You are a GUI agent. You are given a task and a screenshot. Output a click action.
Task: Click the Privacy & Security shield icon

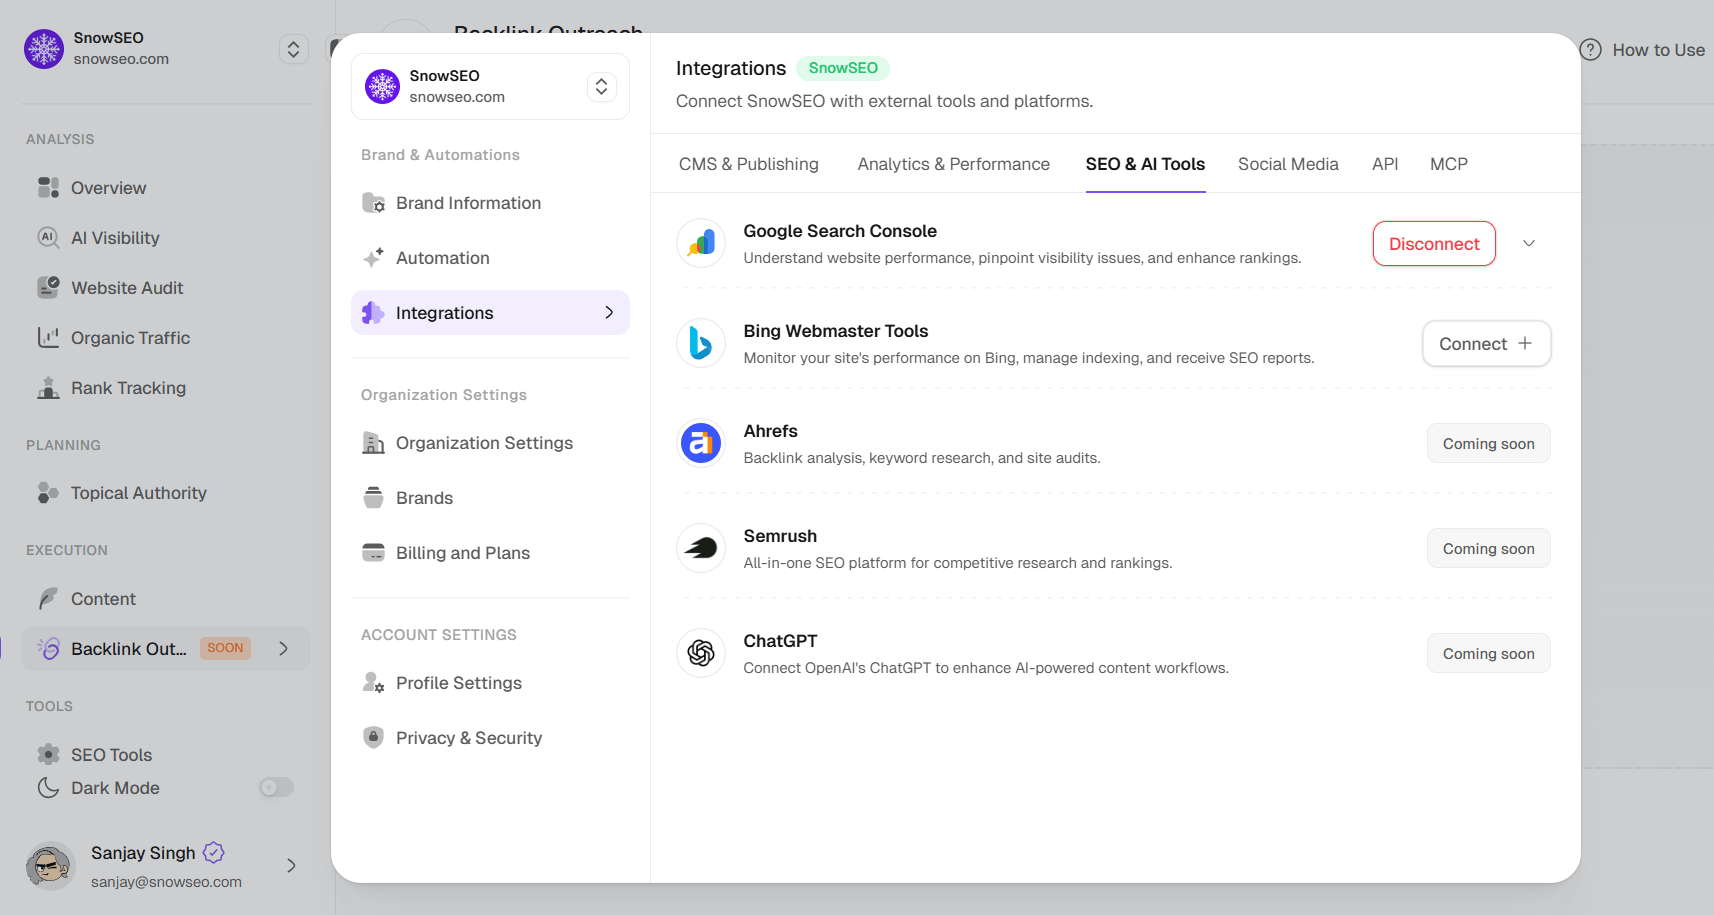pyautogui.click(x=373, y=738)
